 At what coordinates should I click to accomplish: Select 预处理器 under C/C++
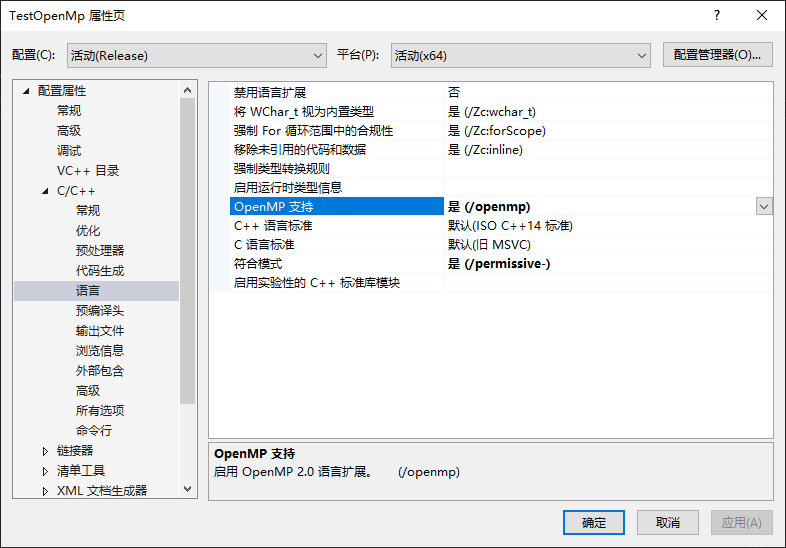(x=100, y=251)
